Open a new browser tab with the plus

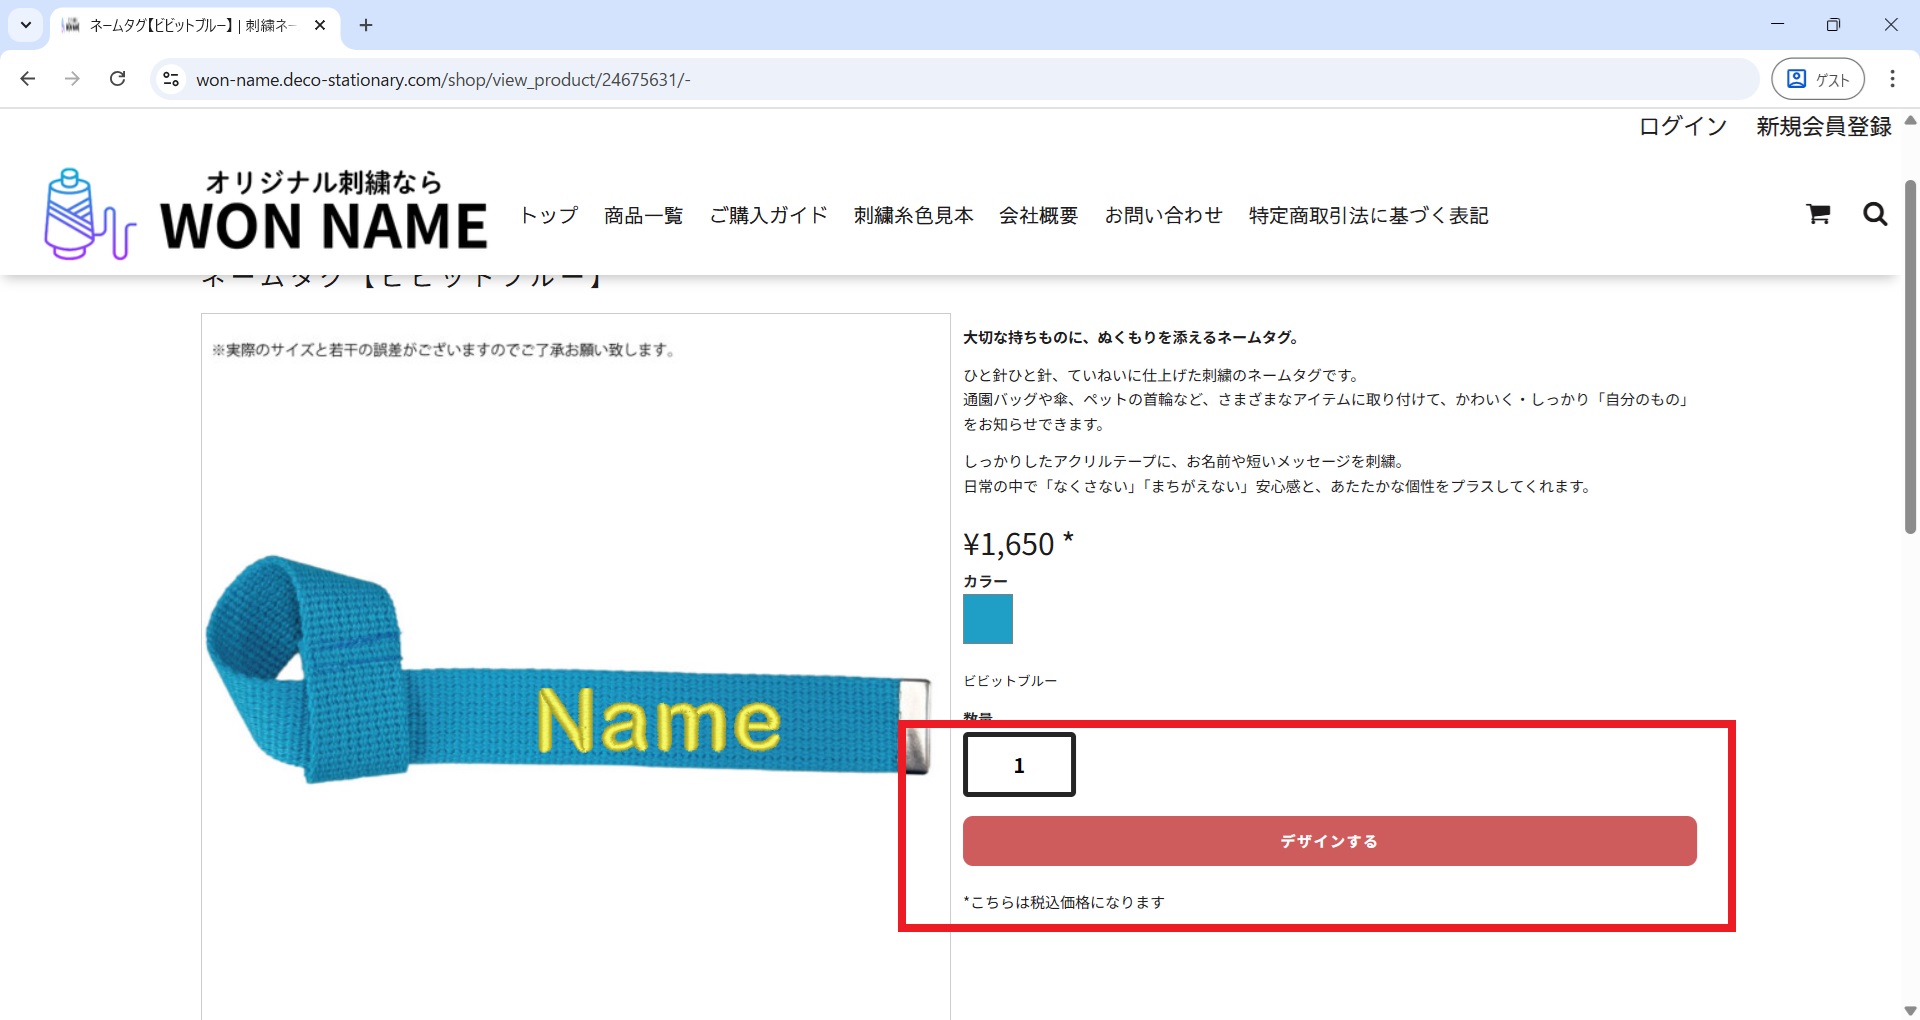365,25
